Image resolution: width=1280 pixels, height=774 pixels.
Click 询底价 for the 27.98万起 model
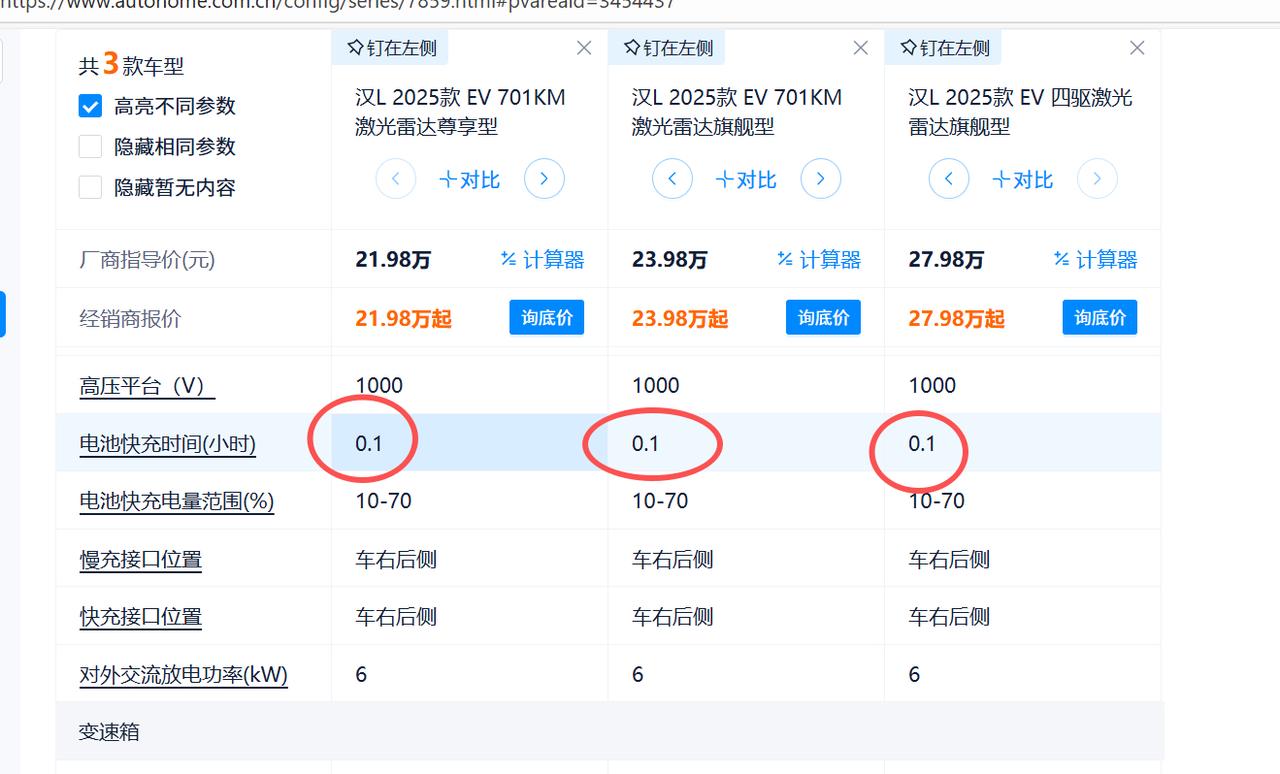1099,318
